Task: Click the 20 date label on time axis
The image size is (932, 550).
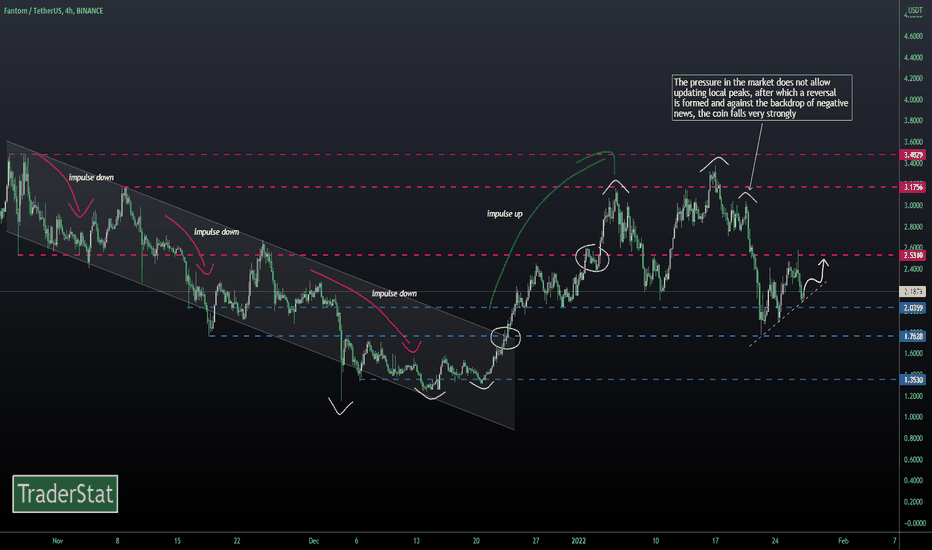Action: (476, 541)
